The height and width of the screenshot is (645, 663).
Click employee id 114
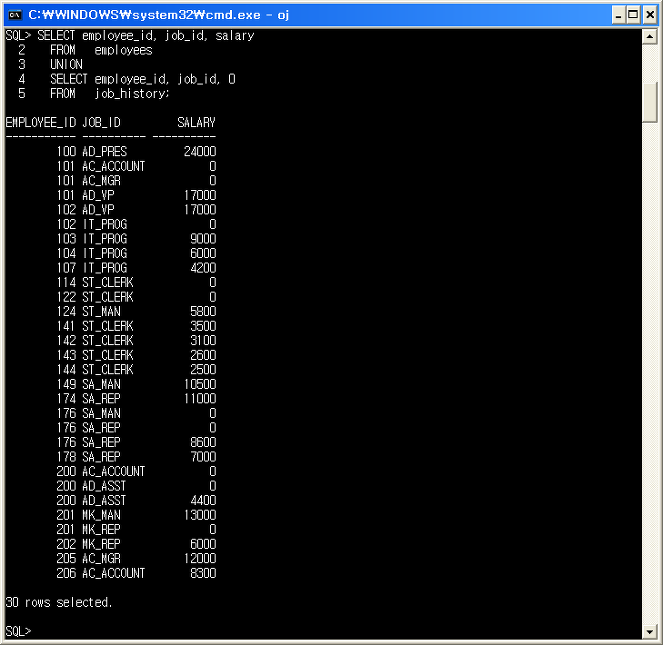[66, 283]
